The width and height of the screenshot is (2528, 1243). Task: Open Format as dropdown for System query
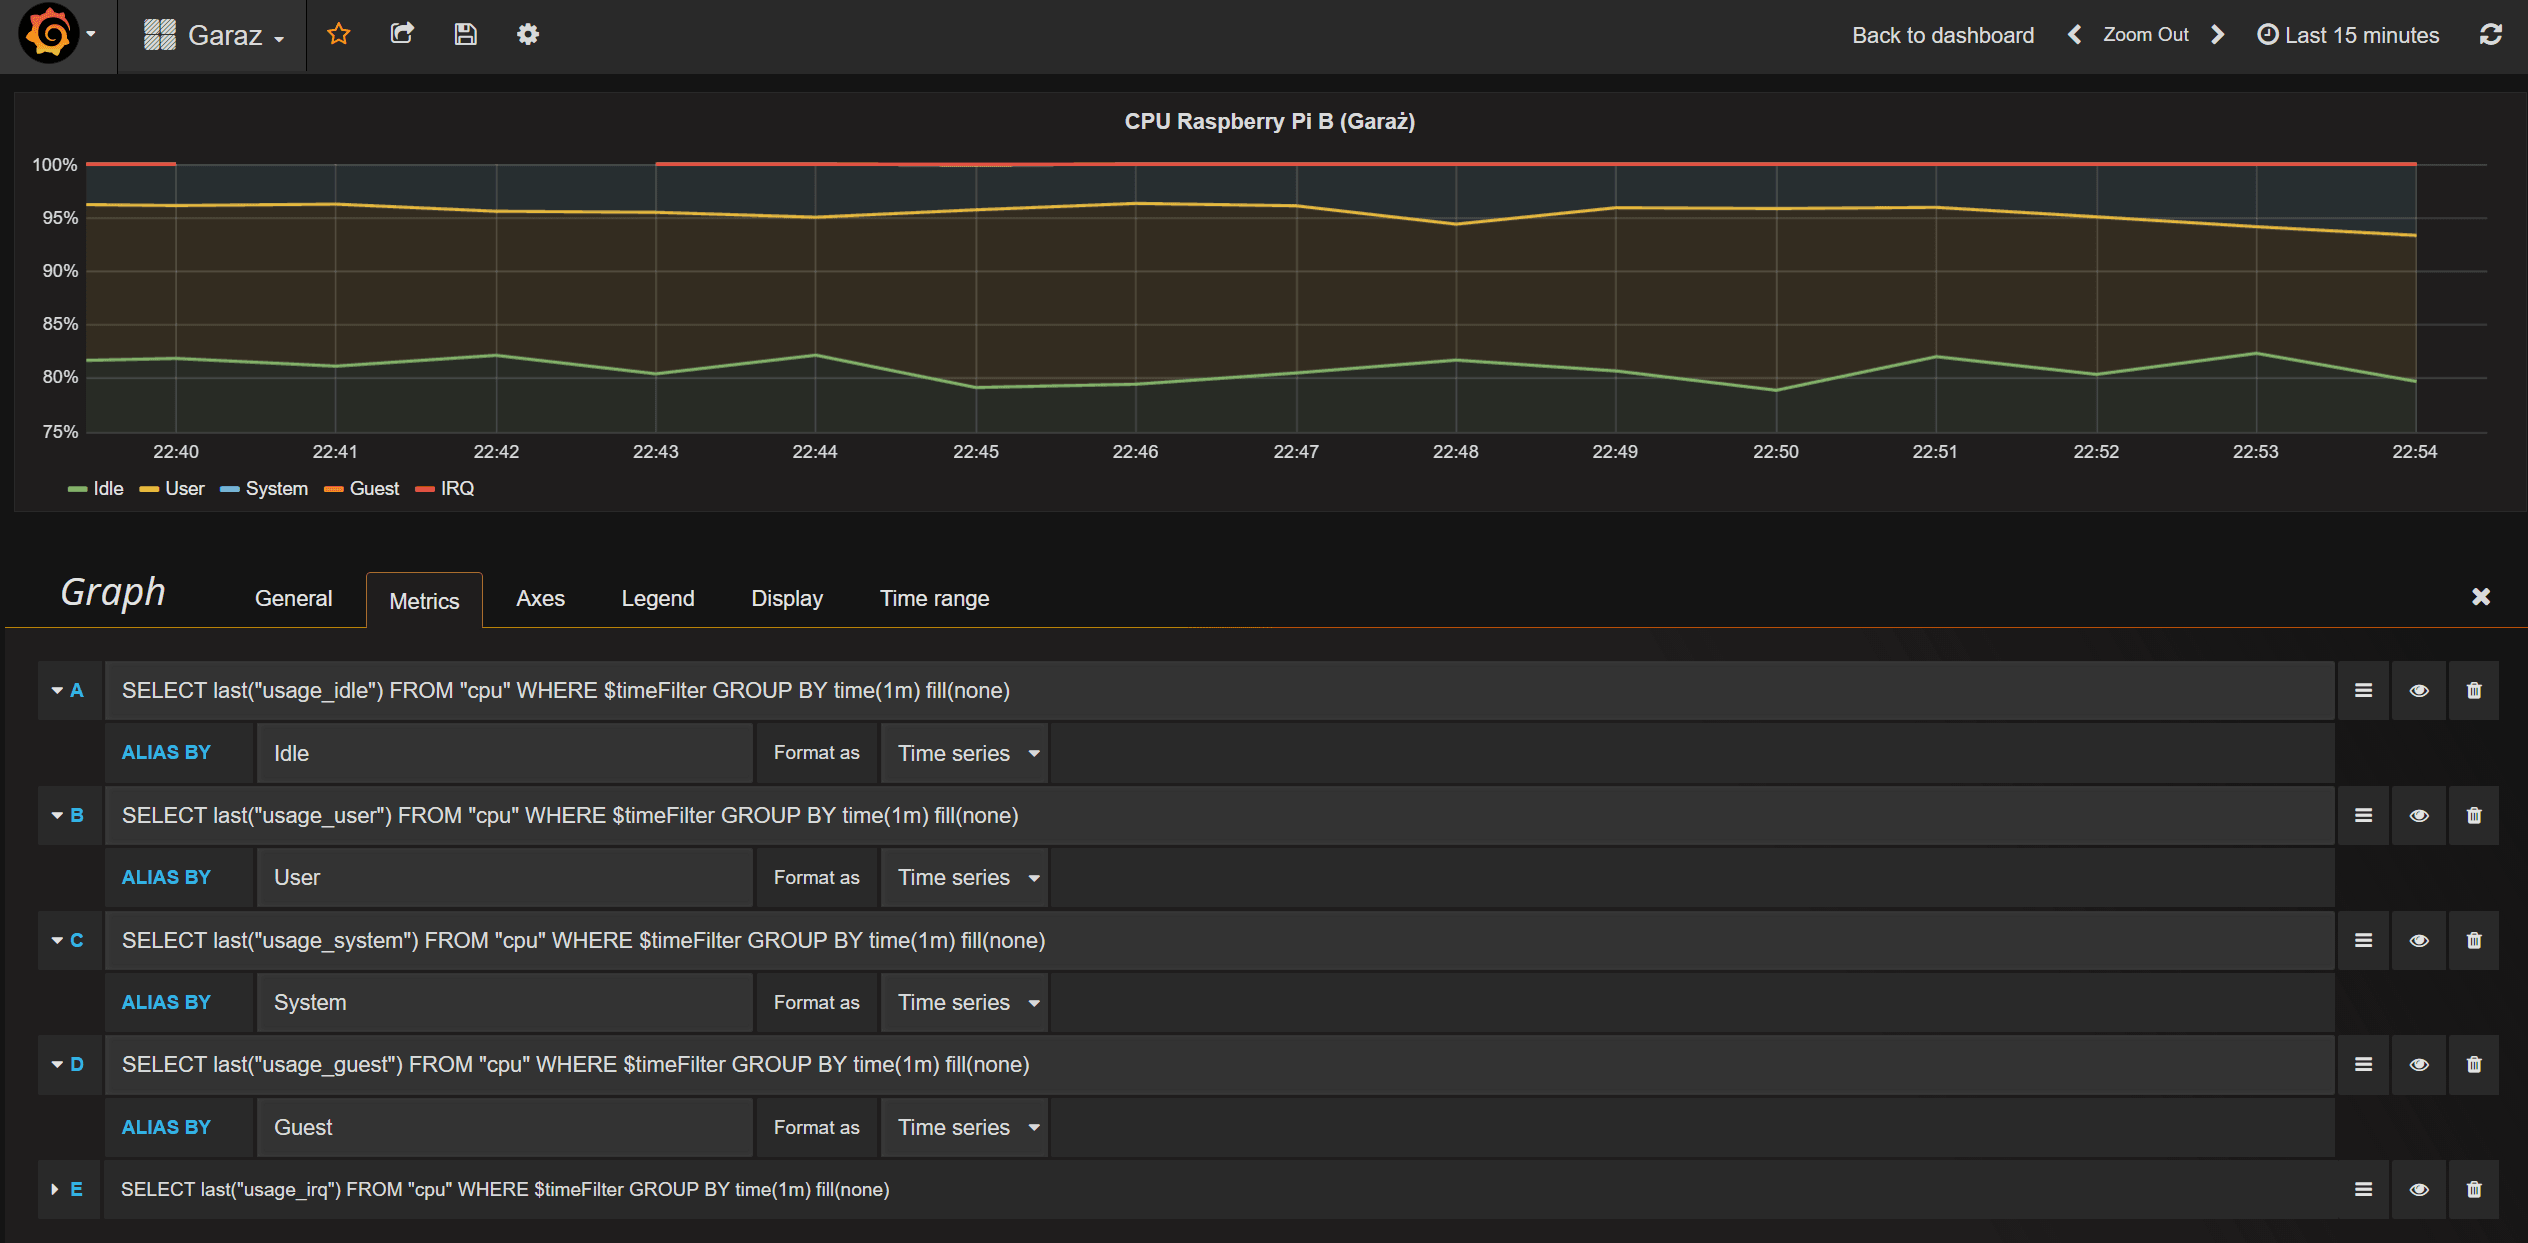[x=966, y=1002]
